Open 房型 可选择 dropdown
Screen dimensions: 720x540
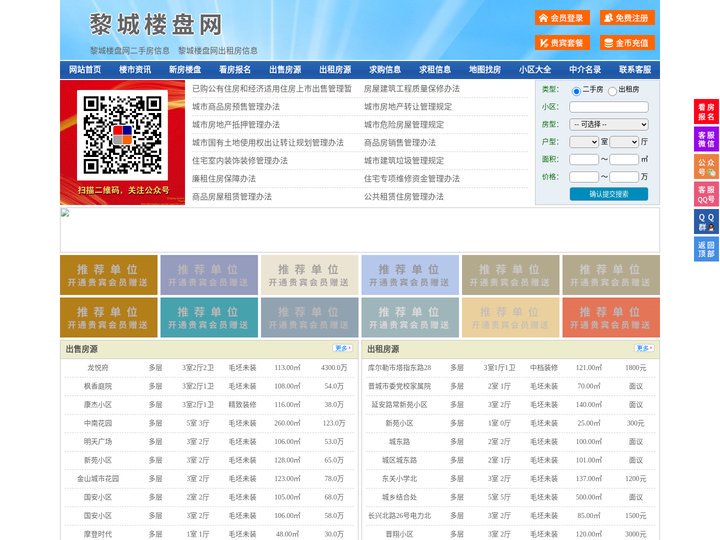609,124
